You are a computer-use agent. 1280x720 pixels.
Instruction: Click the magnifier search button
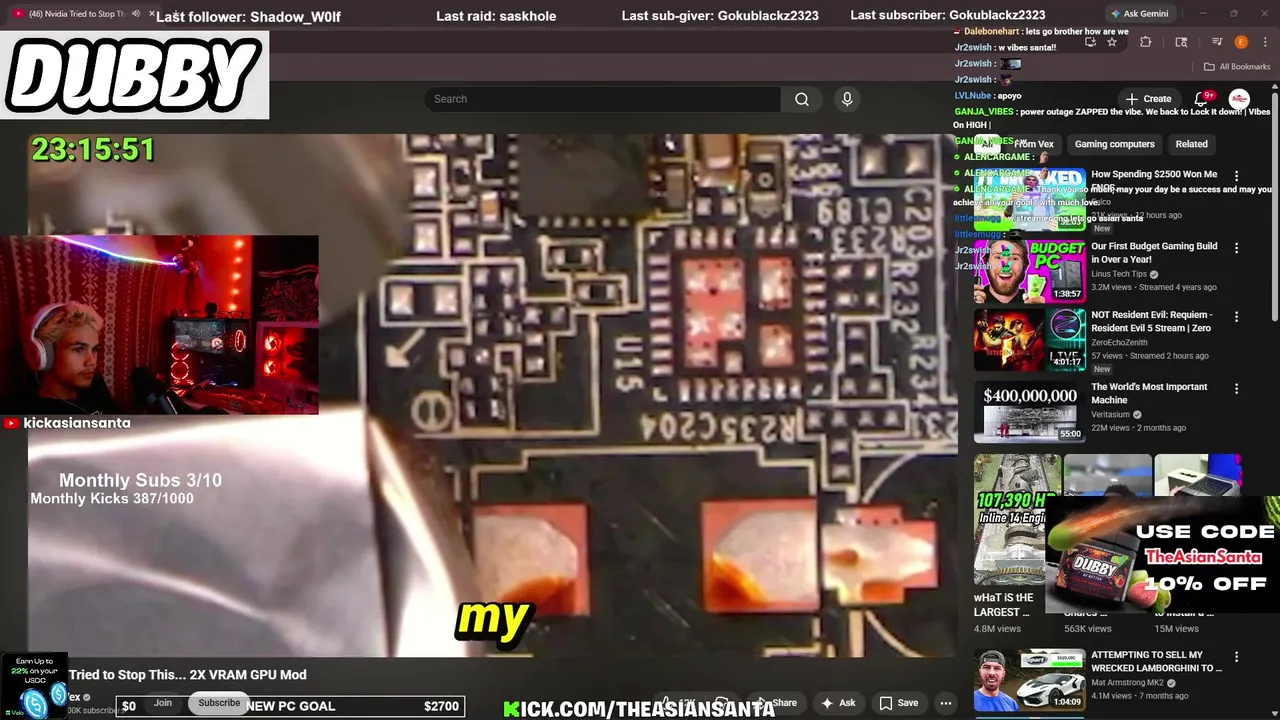(802, 99)
